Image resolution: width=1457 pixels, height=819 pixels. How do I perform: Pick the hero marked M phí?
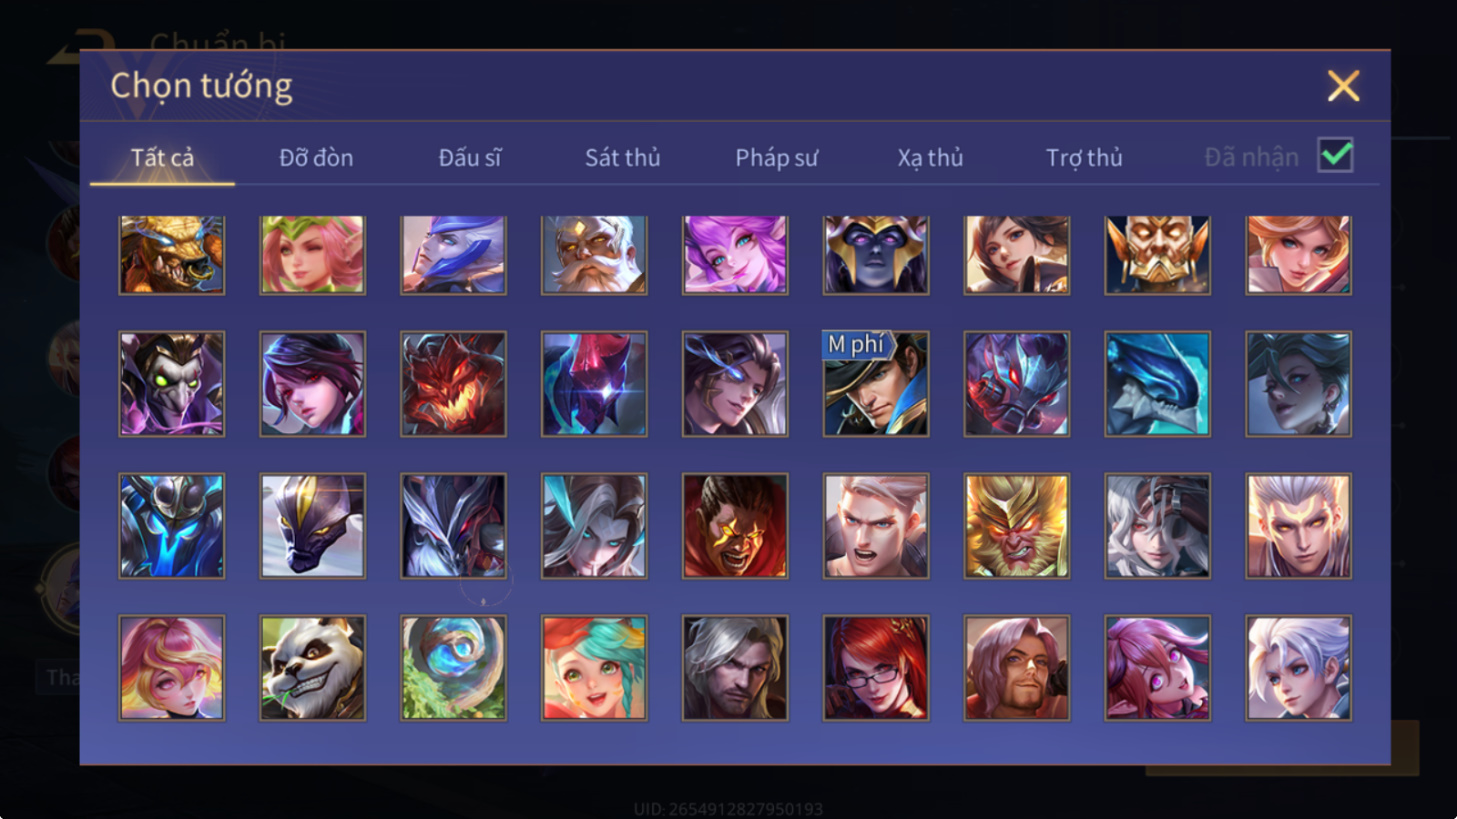click(x=876, y=384)
